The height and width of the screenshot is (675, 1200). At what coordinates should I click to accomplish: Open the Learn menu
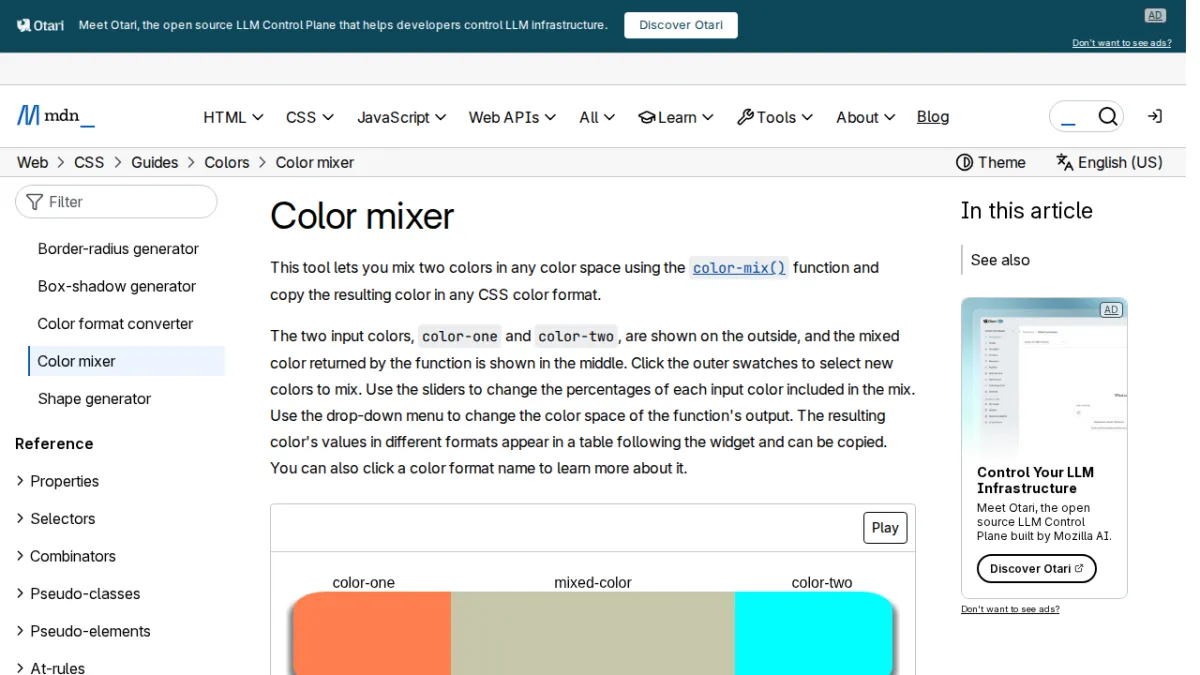pos(676,117)
